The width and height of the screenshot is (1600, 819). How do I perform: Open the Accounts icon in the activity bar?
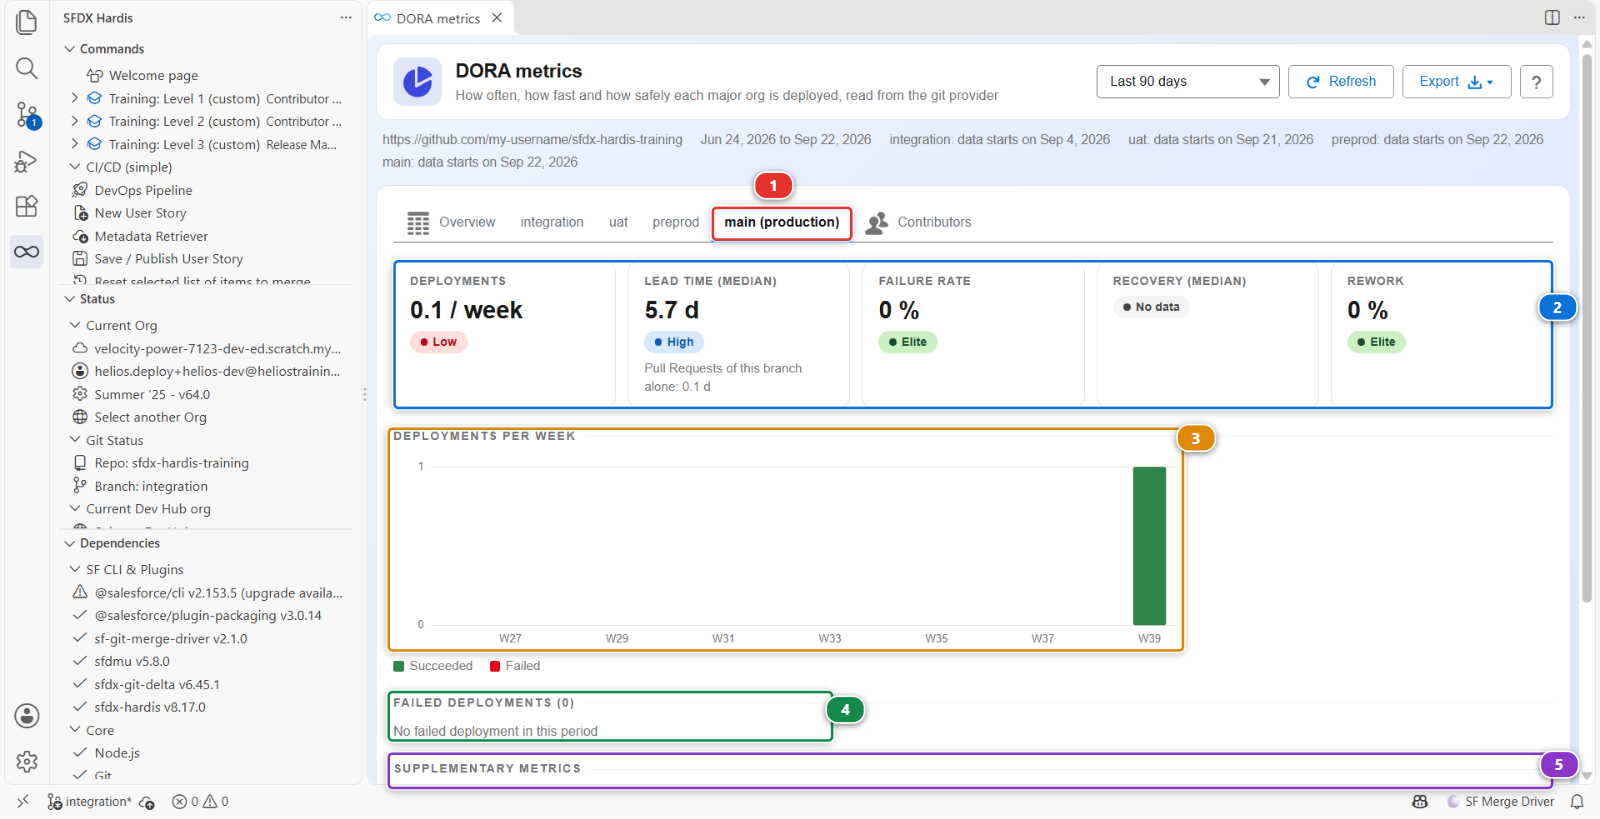[27, 716]
